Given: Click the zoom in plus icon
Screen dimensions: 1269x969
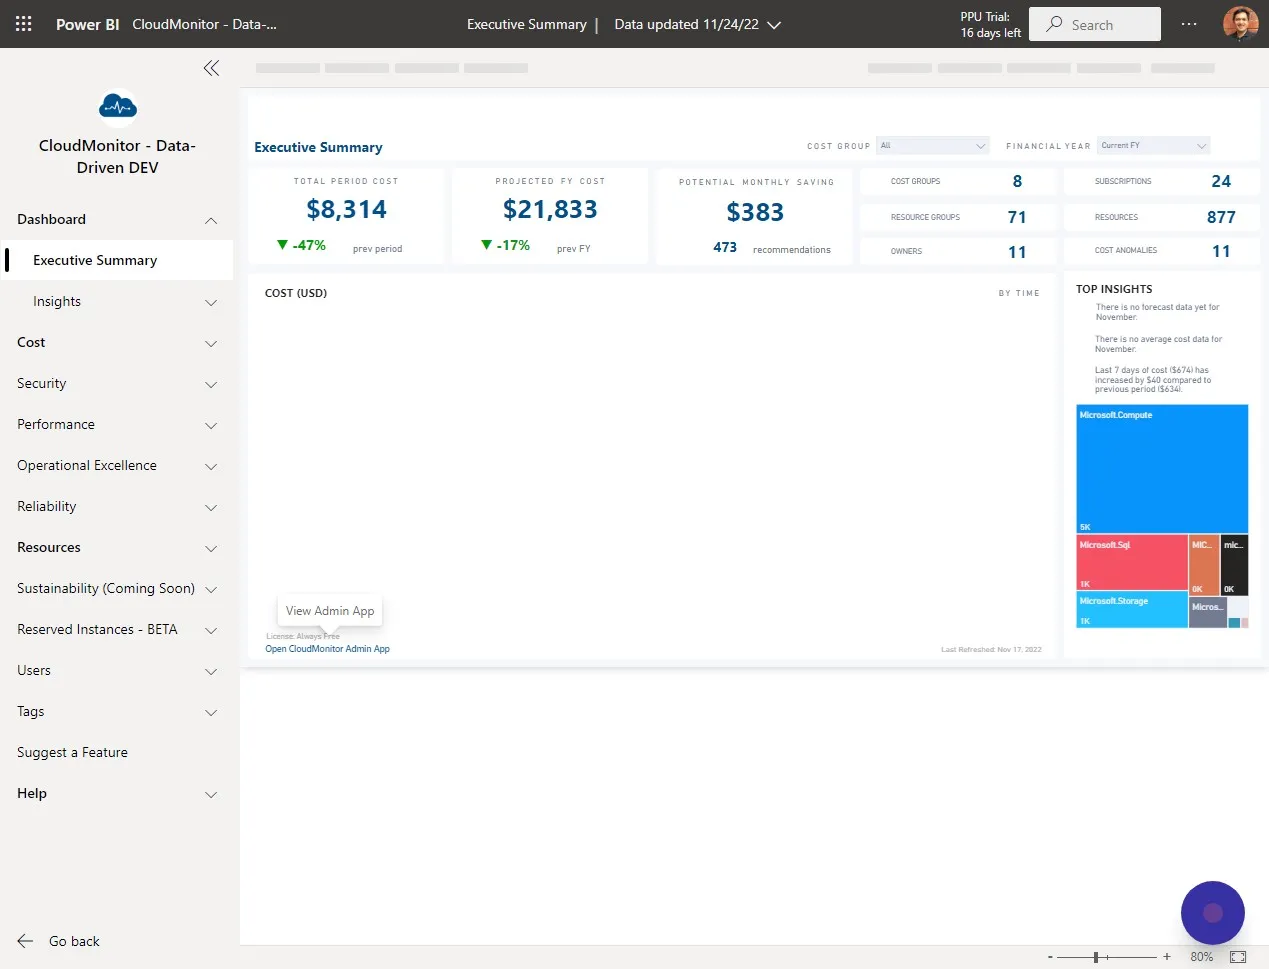Looking at the screenshot, I should [x=1166, y=957].
